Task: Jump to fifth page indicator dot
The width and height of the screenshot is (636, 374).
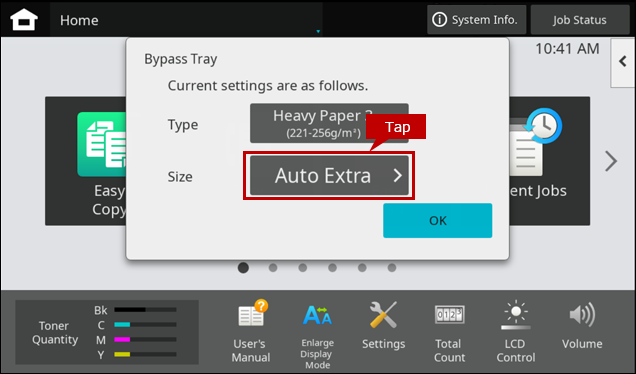Action: [x=362, y=268]
